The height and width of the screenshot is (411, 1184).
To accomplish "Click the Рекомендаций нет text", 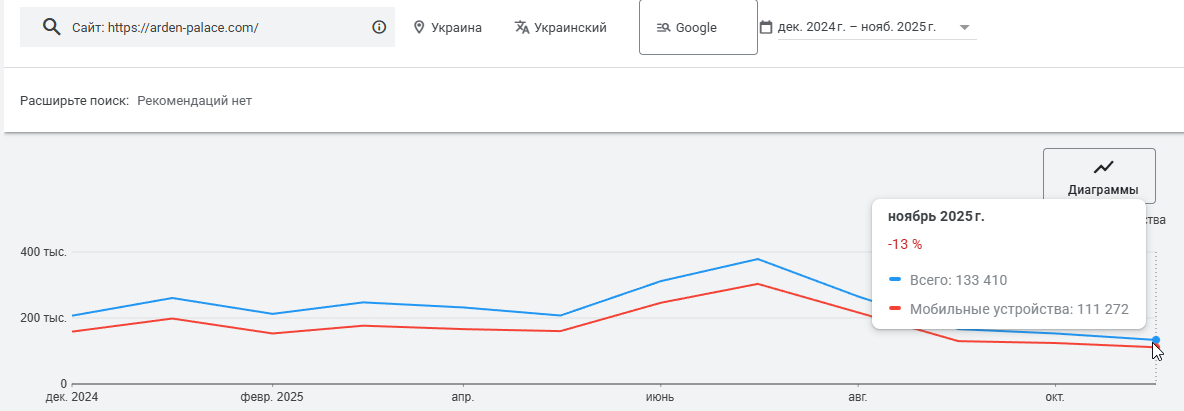I will (x=194, y=100).
